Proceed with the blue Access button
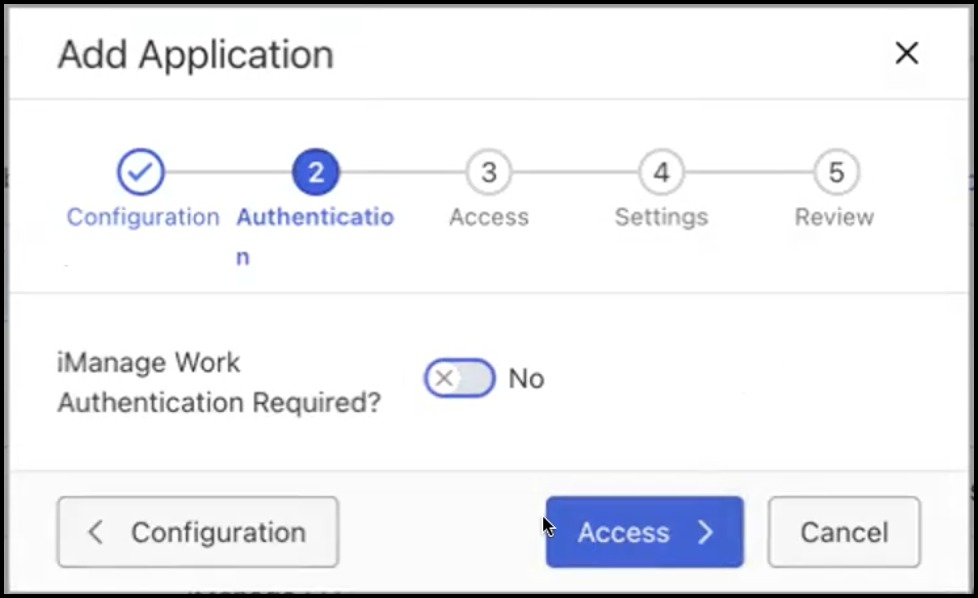This screenshot has width=978, height=598. point(643,532)
